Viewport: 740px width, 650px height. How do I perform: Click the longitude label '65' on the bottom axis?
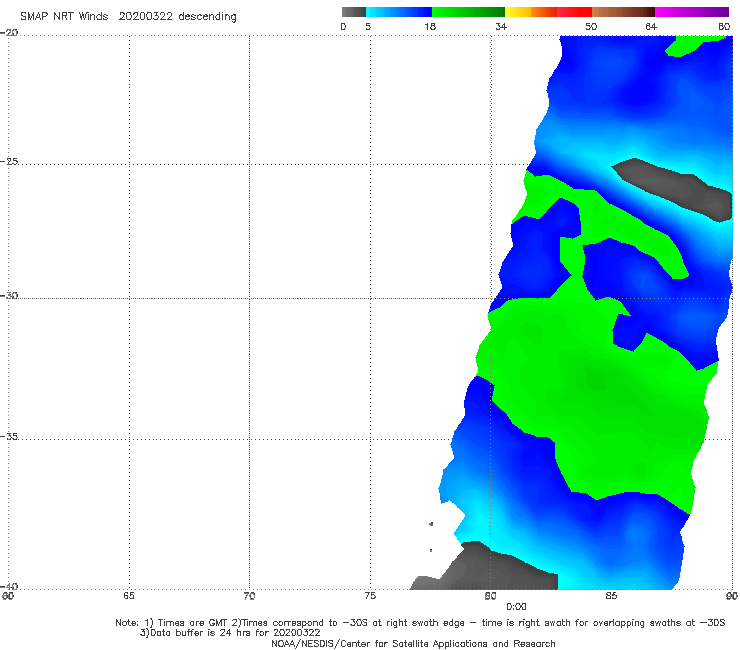coord(129,596)
